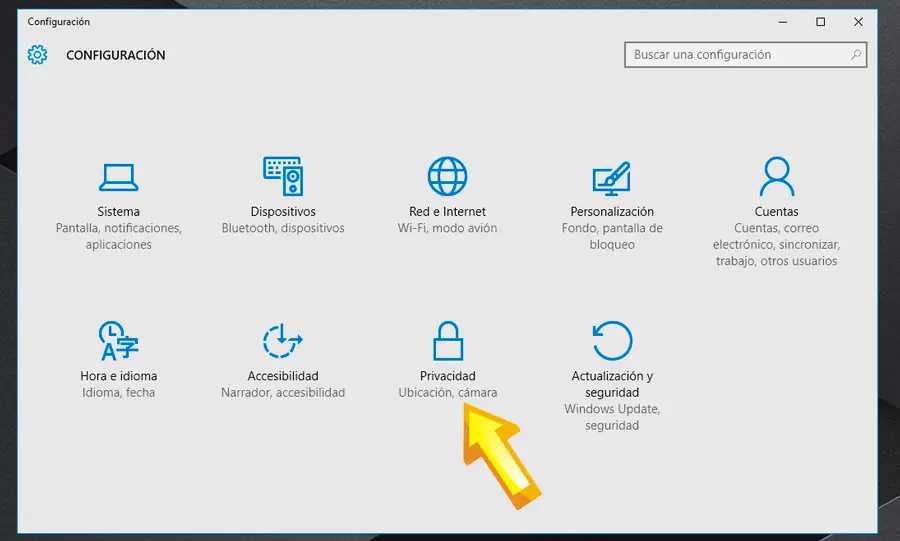Click the Privacidad label
The width and height of the screenshot is (900, 541).
(448, 376)
